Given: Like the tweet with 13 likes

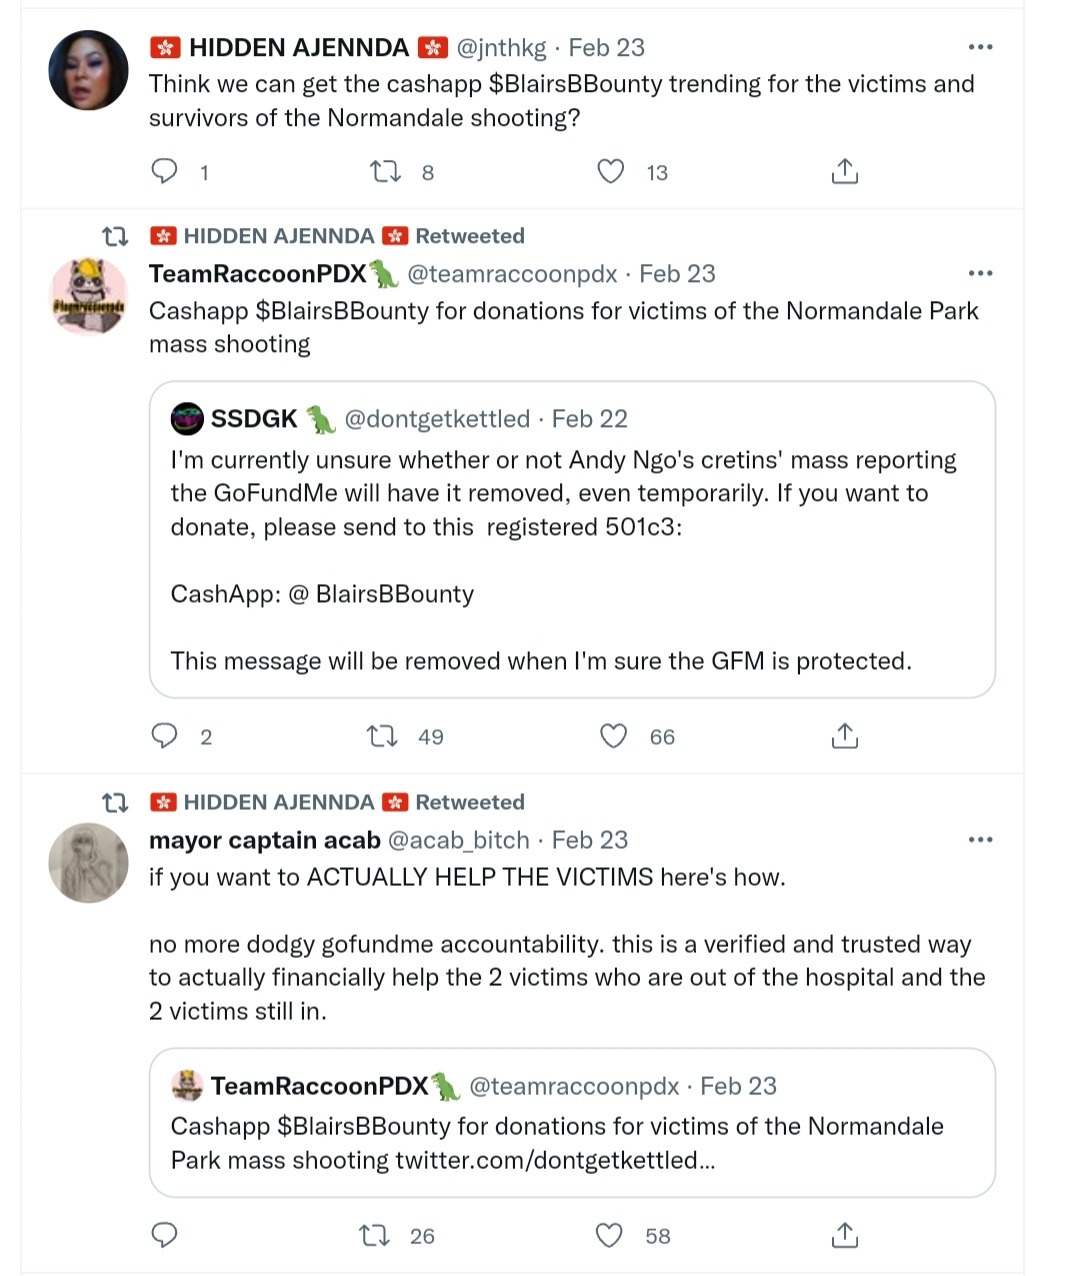Looking at the screenshot, I should (x=611, y=172).
